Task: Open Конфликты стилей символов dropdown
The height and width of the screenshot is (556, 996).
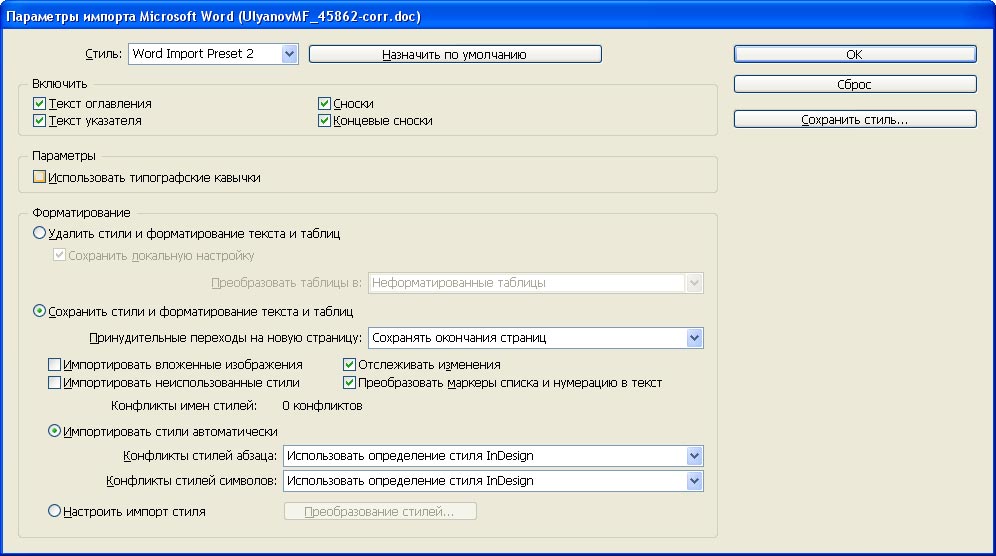Action: pos(493,481)
